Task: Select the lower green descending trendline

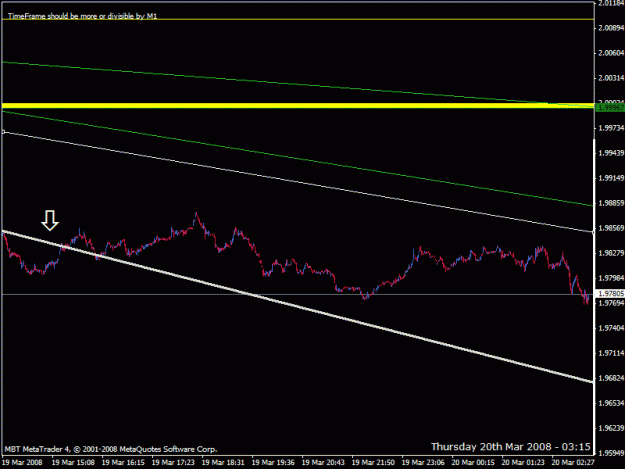Action: (298, 159)
